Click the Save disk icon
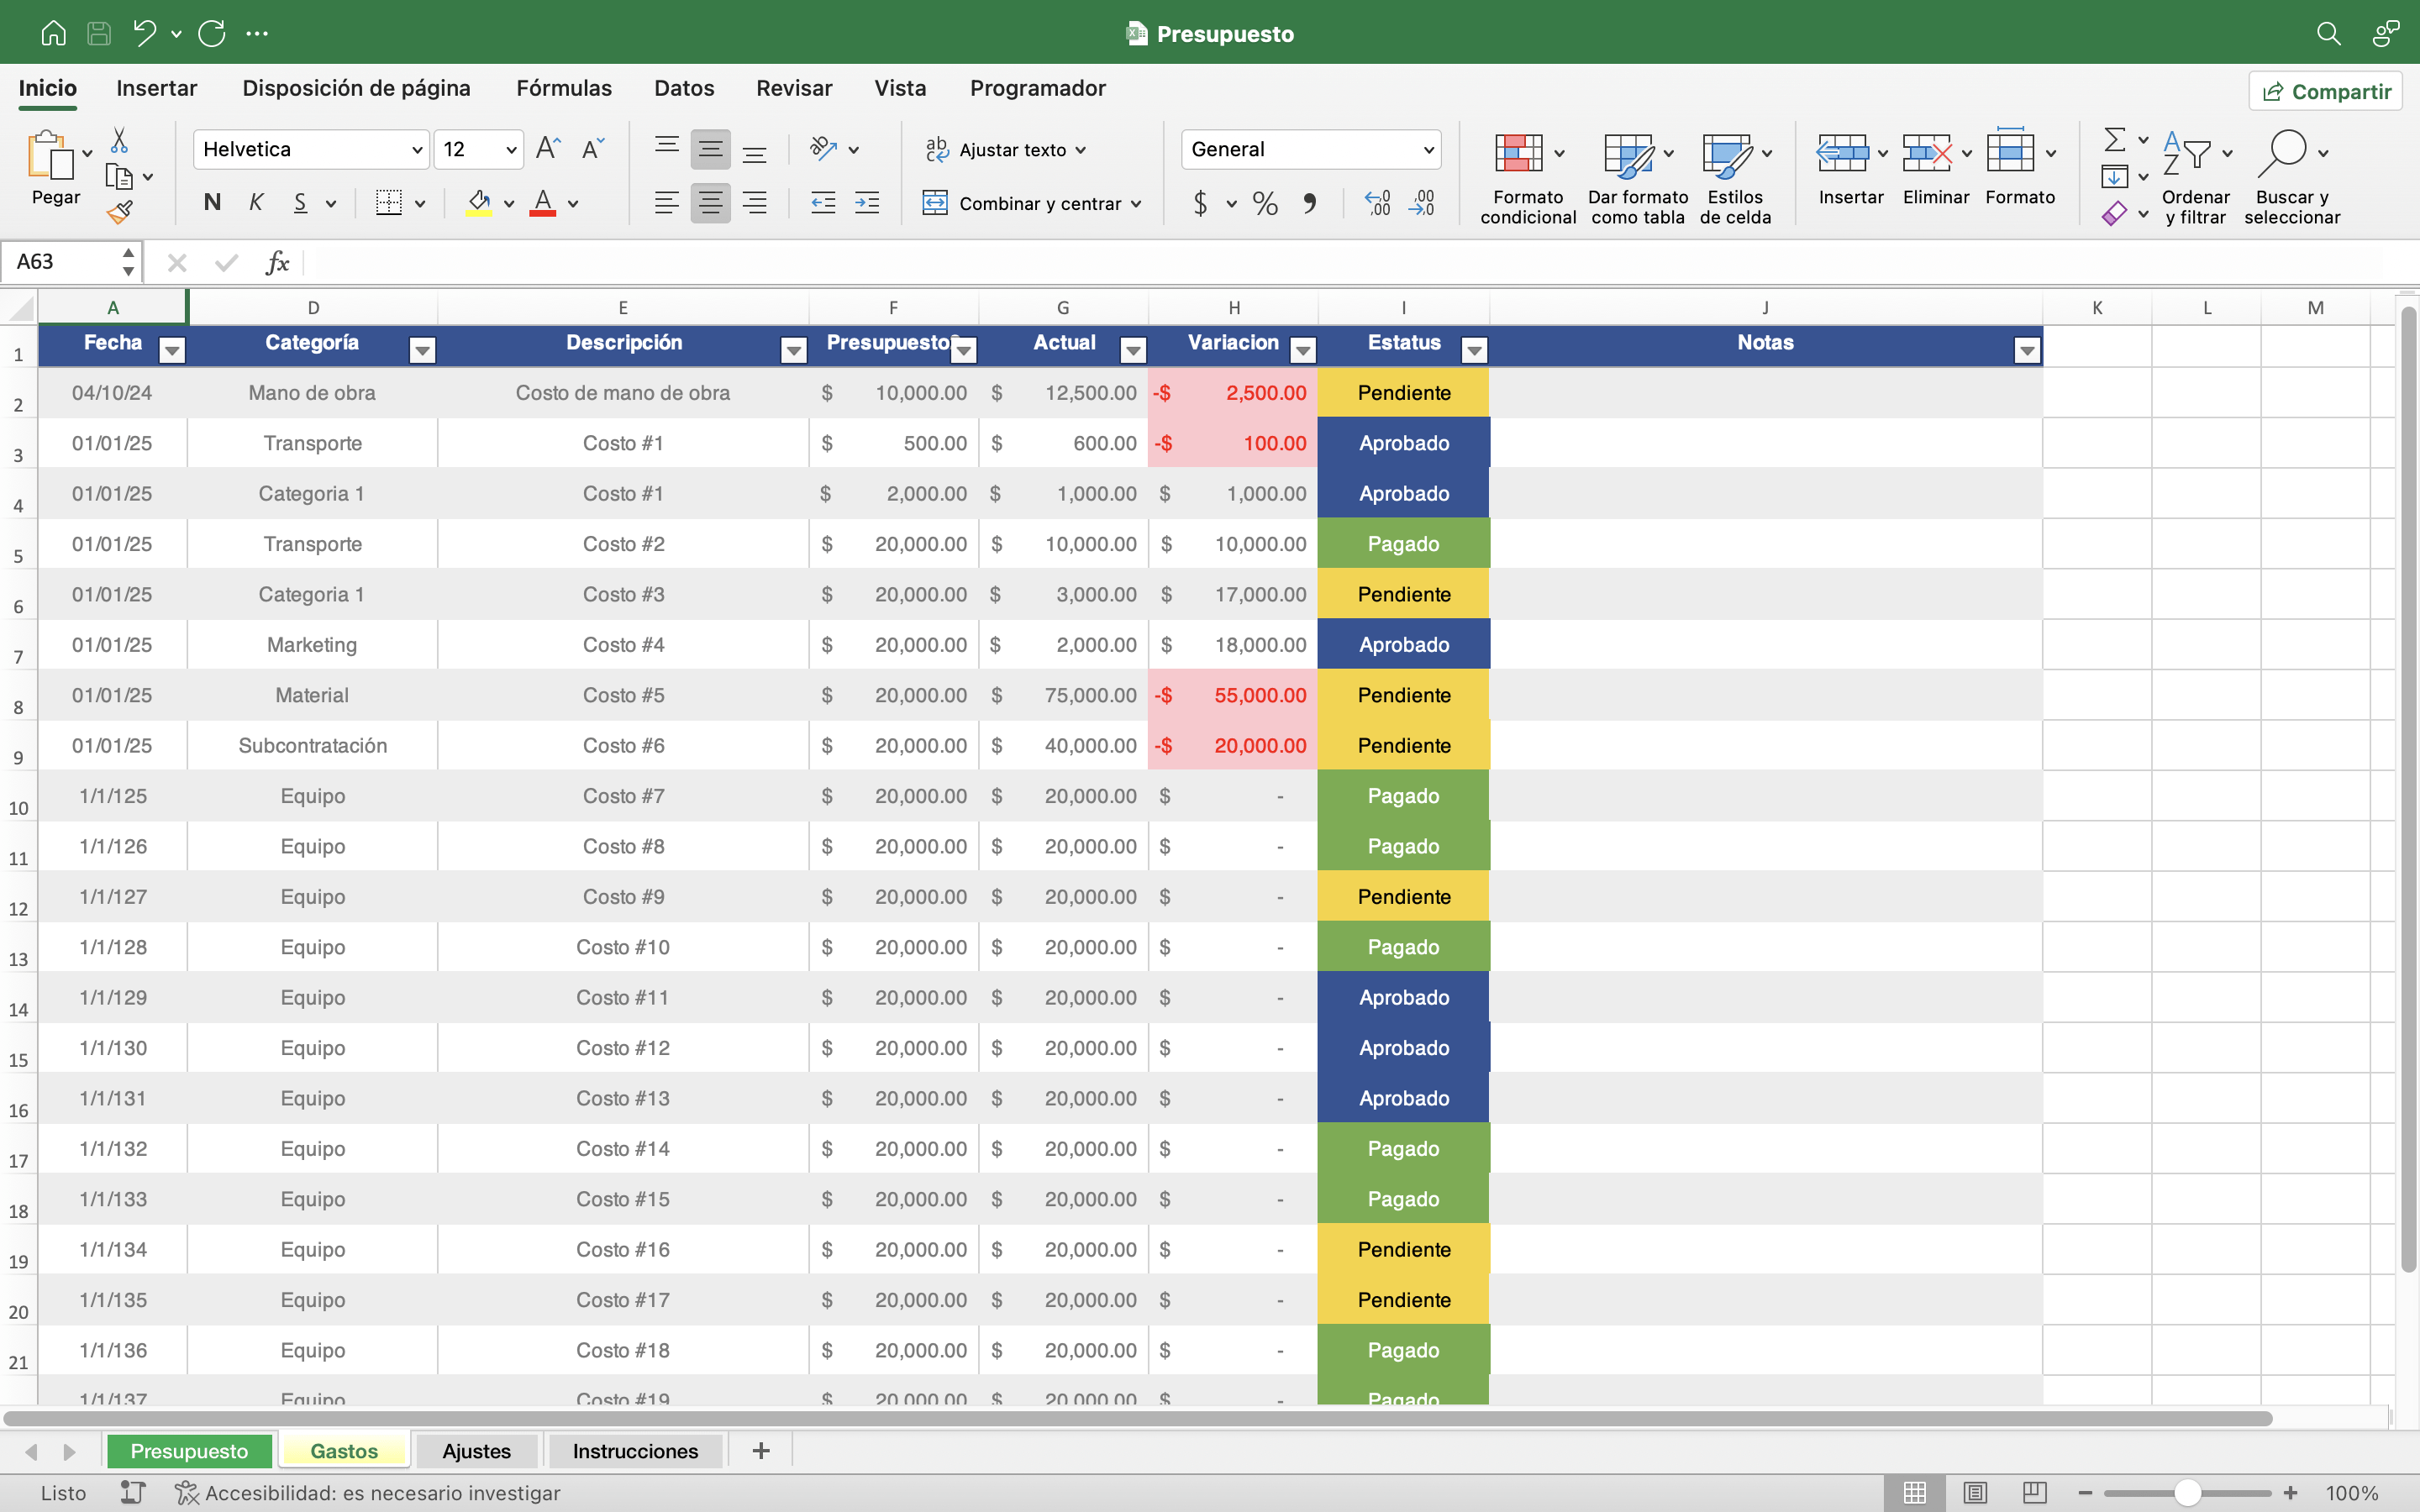The width and height of the screenshot is (2420, 1512). 99,33
